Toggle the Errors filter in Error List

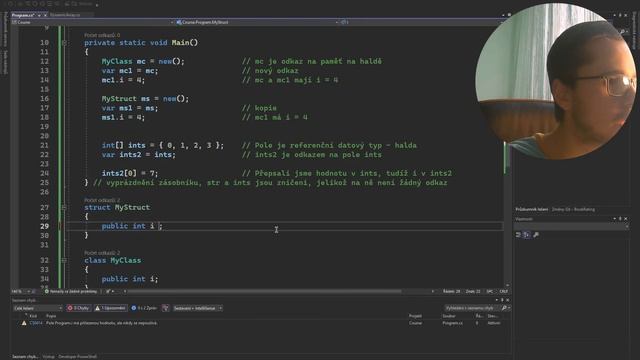coord(78,308)
